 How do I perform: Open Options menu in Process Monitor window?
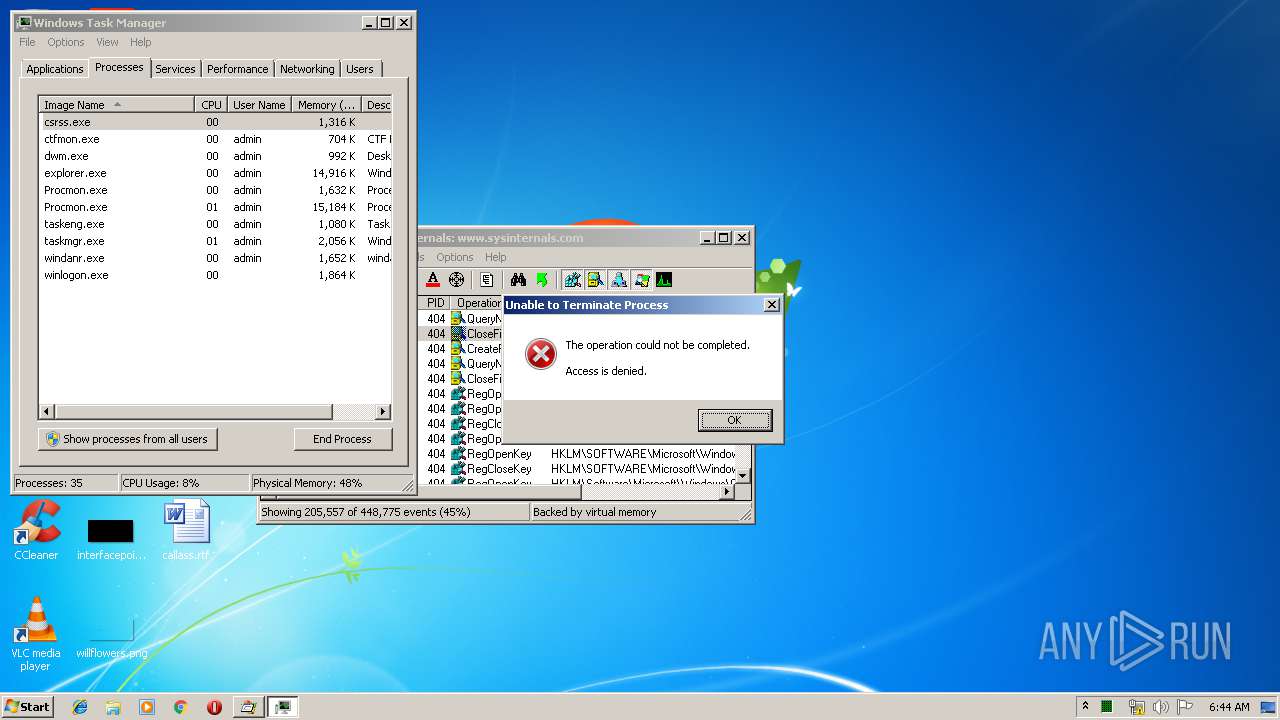(455, 257)
